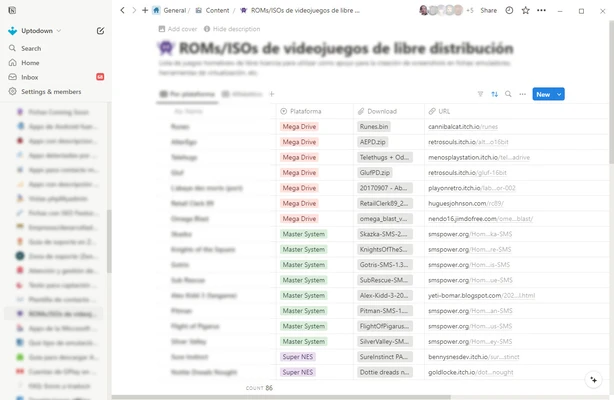
Task: Open Notion AI assistant sparkle button
Action: (594, 380)
